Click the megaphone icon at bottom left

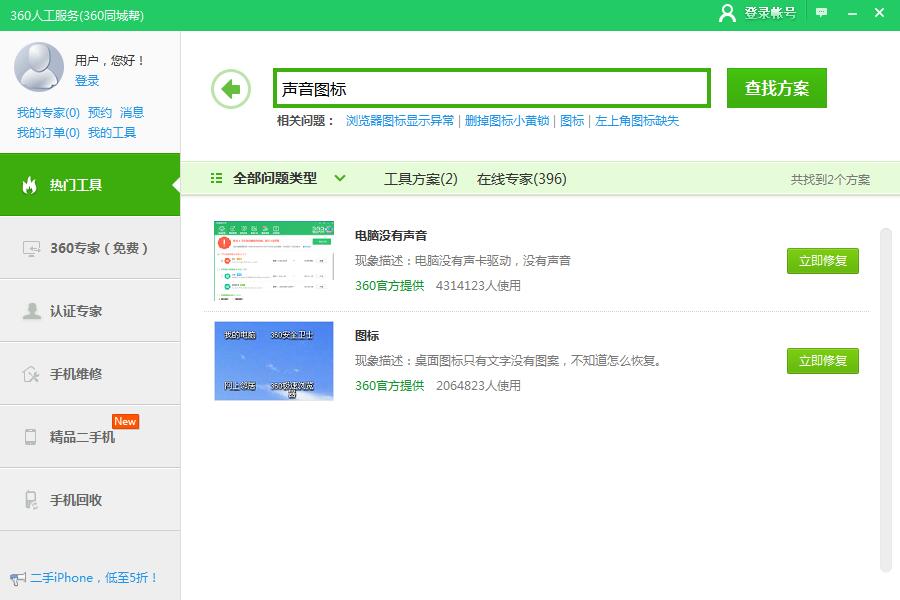click(x=17, y=578)
